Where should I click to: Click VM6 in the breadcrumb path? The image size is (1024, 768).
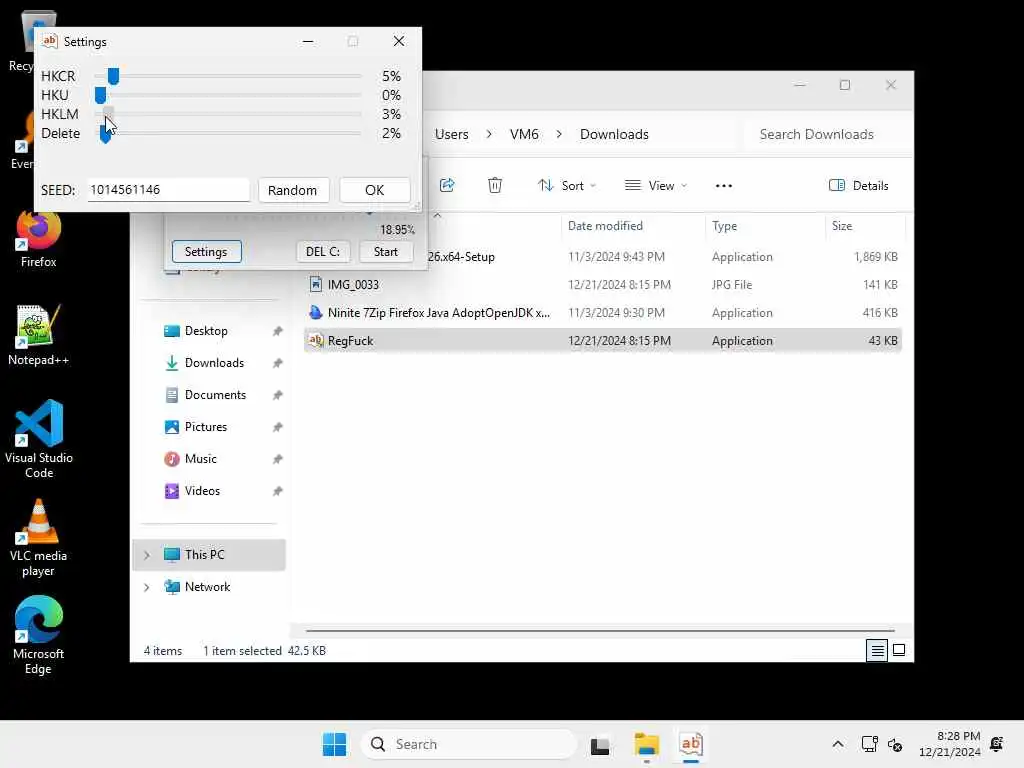click(524, 135)
